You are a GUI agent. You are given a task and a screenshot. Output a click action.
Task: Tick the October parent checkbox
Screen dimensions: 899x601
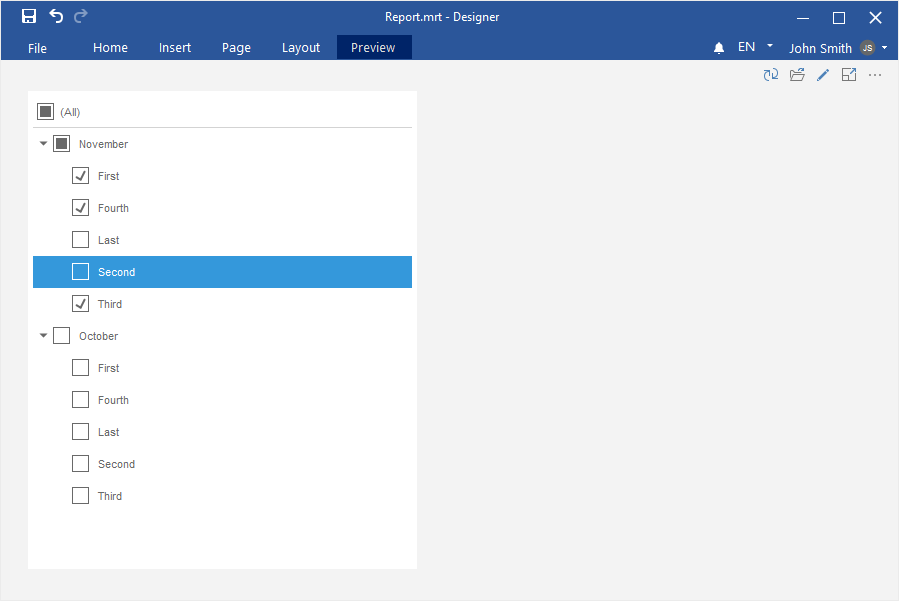point(62,336)
